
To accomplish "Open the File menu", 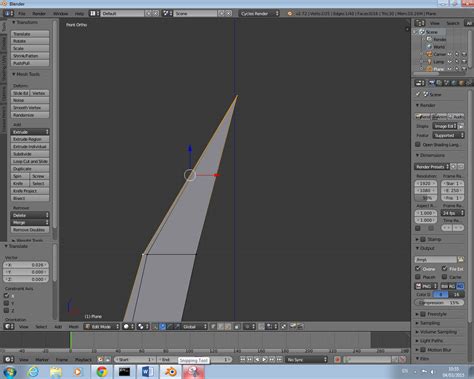I will pos(22,14).
